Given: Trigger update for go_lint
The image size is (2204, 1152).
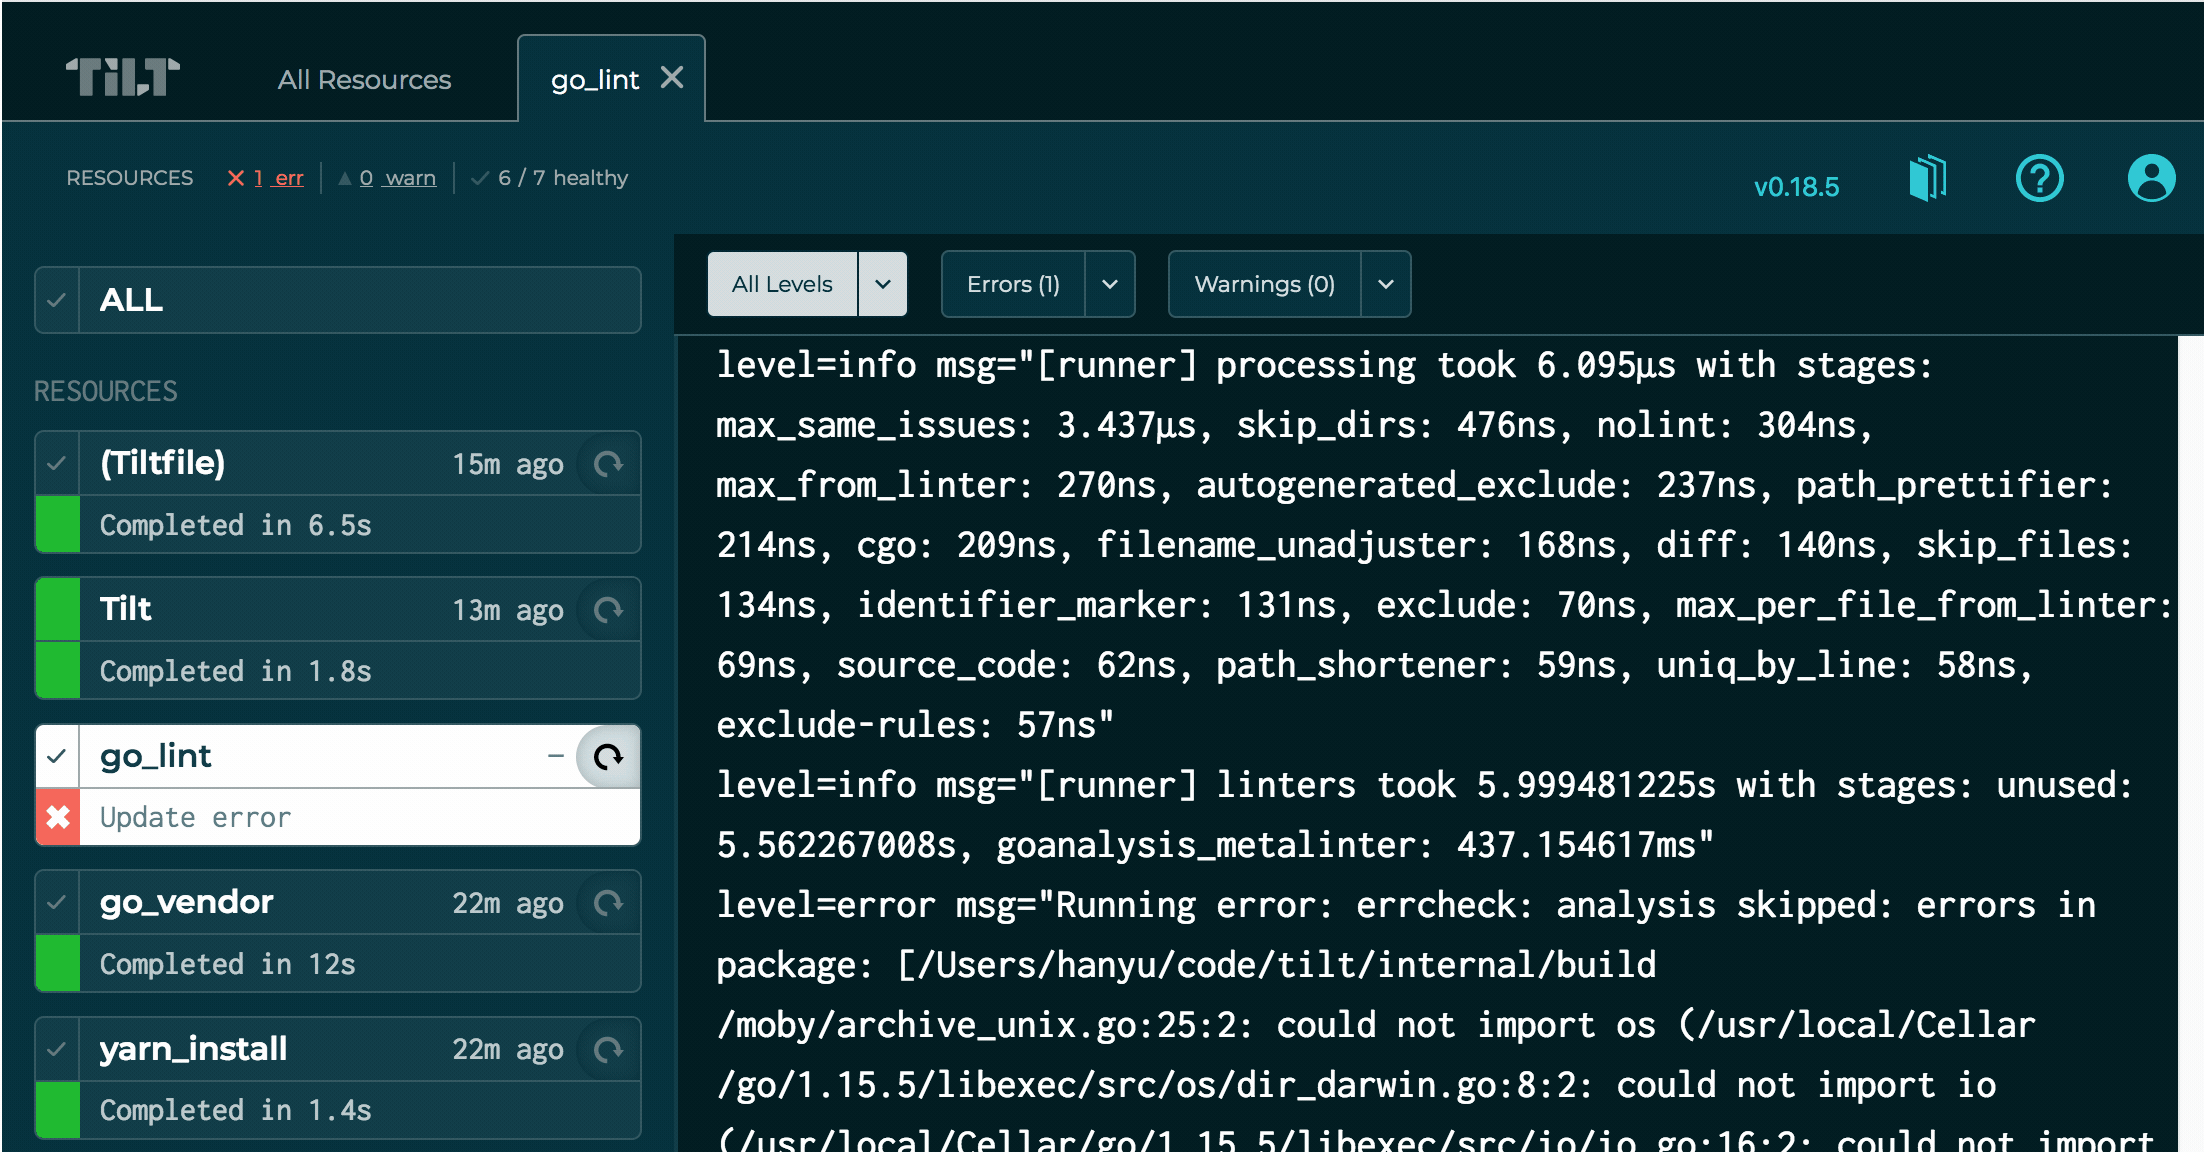Looking at the screenshot, I should [x=608, y=757].
